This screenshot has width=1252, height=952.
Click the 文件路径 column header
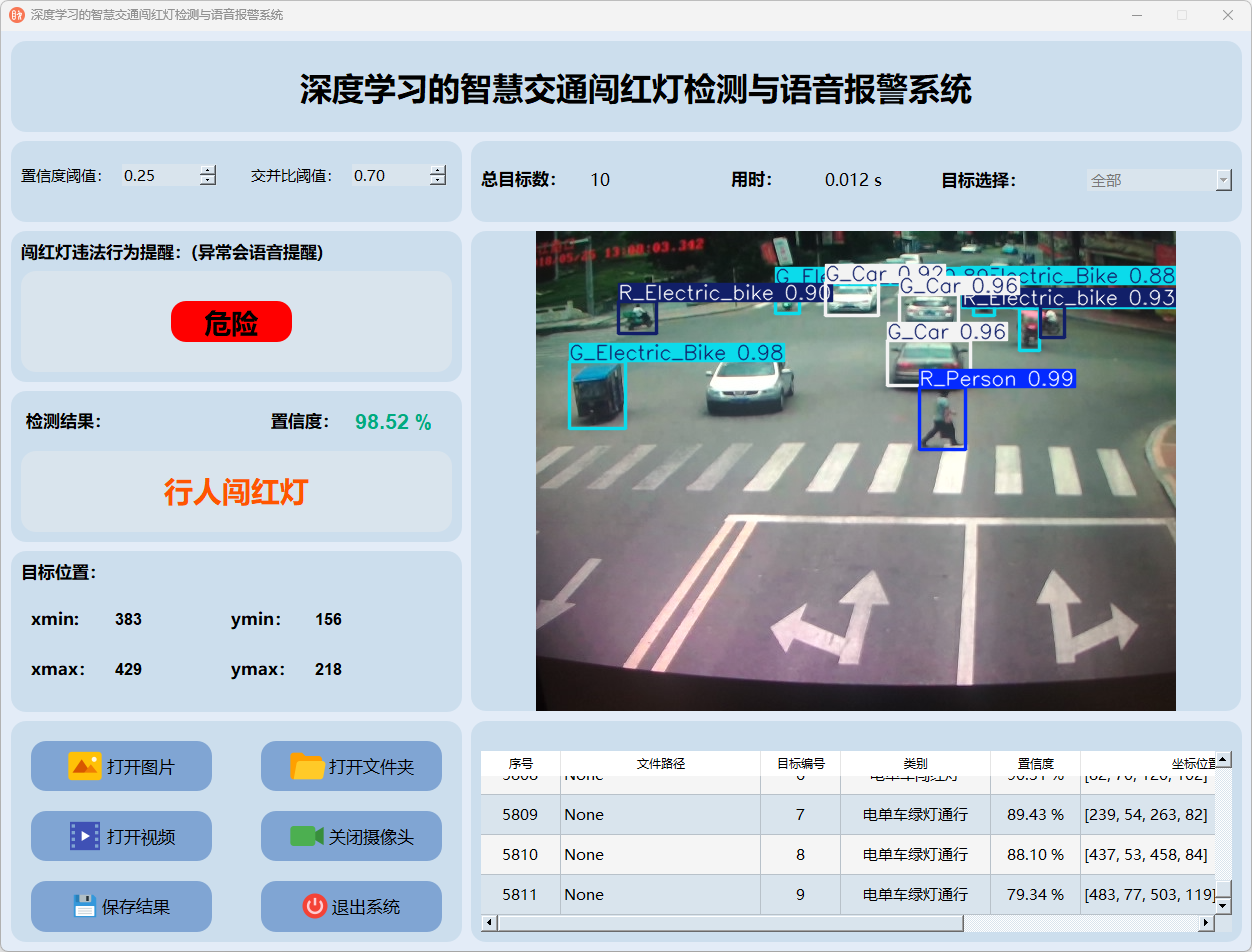point(660,763)
